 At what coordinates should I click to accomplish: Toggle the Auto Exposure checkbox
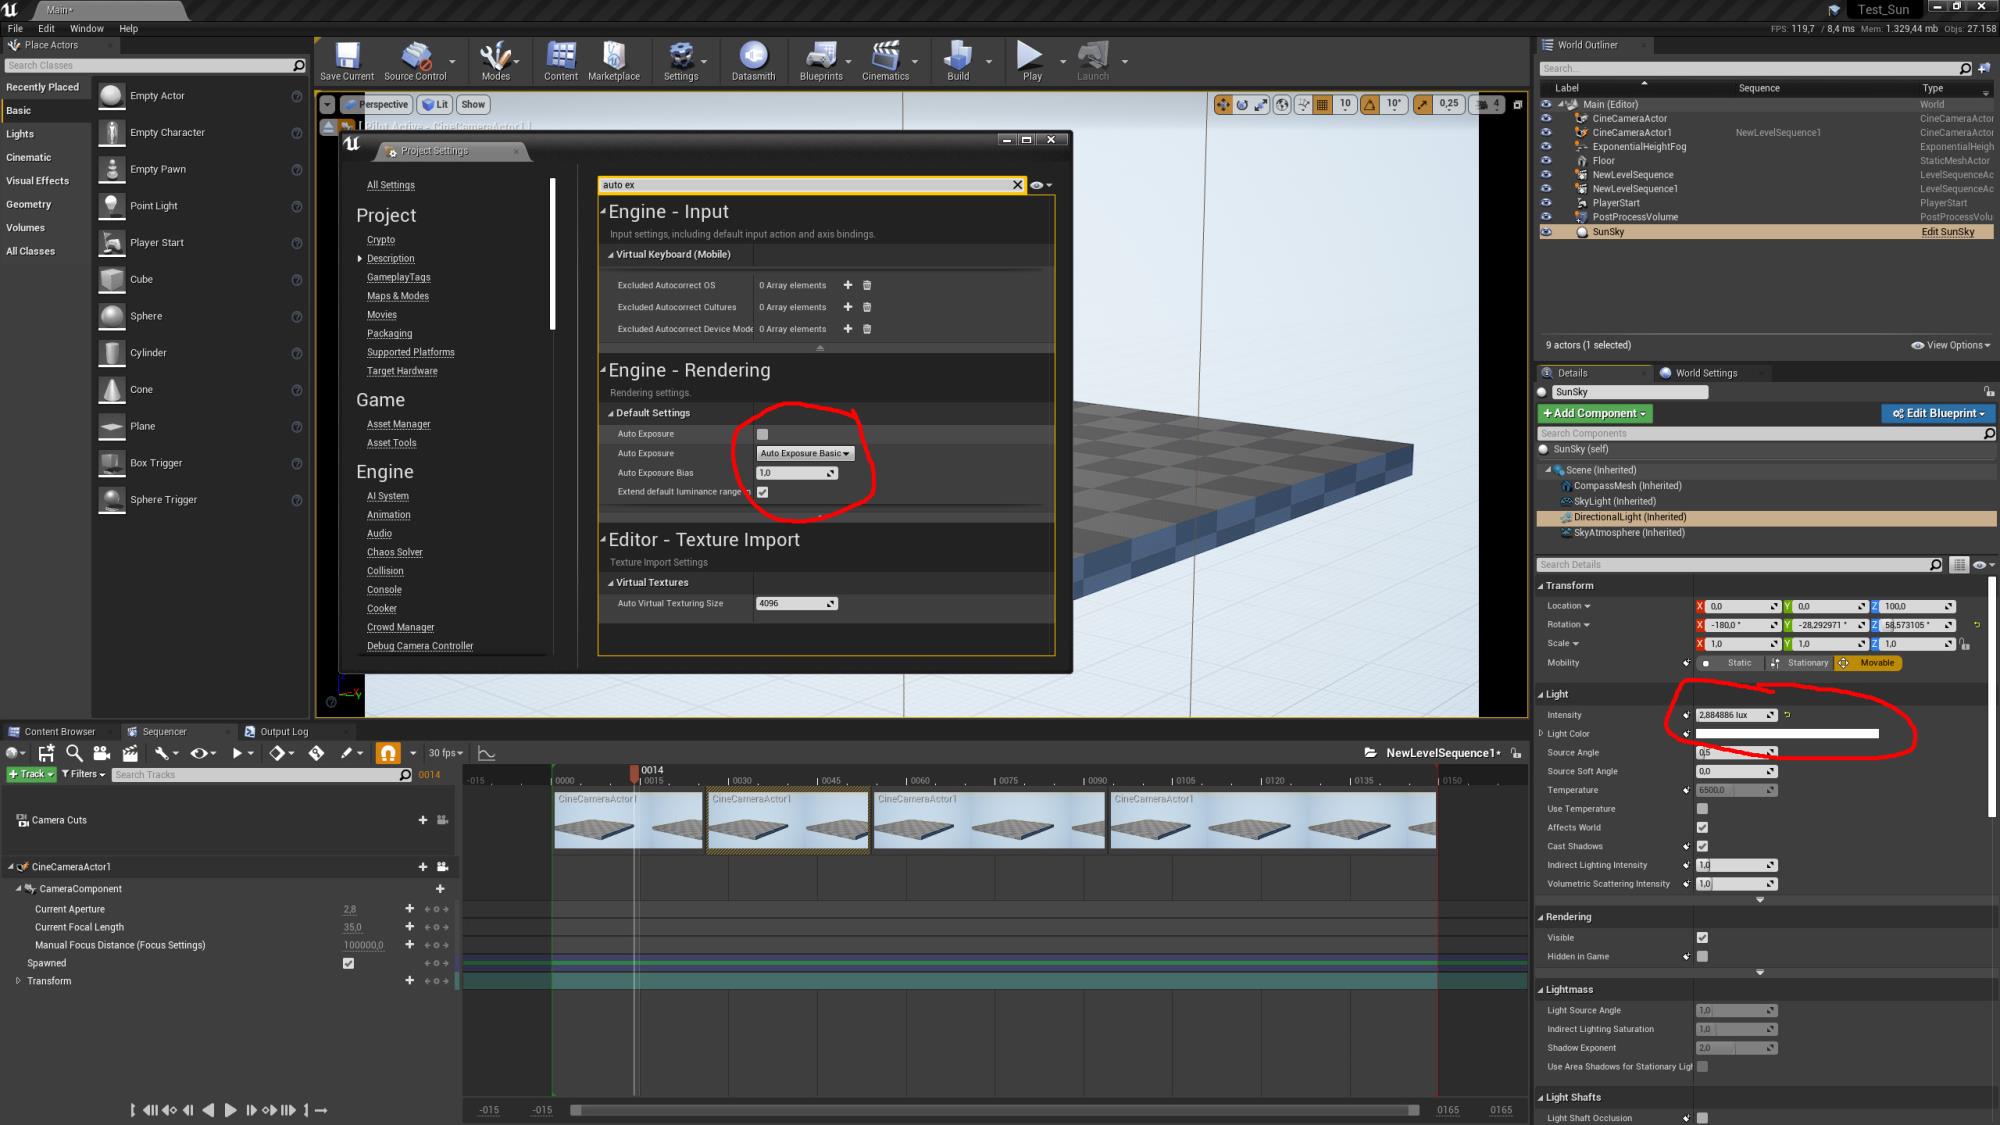[762, 434]
